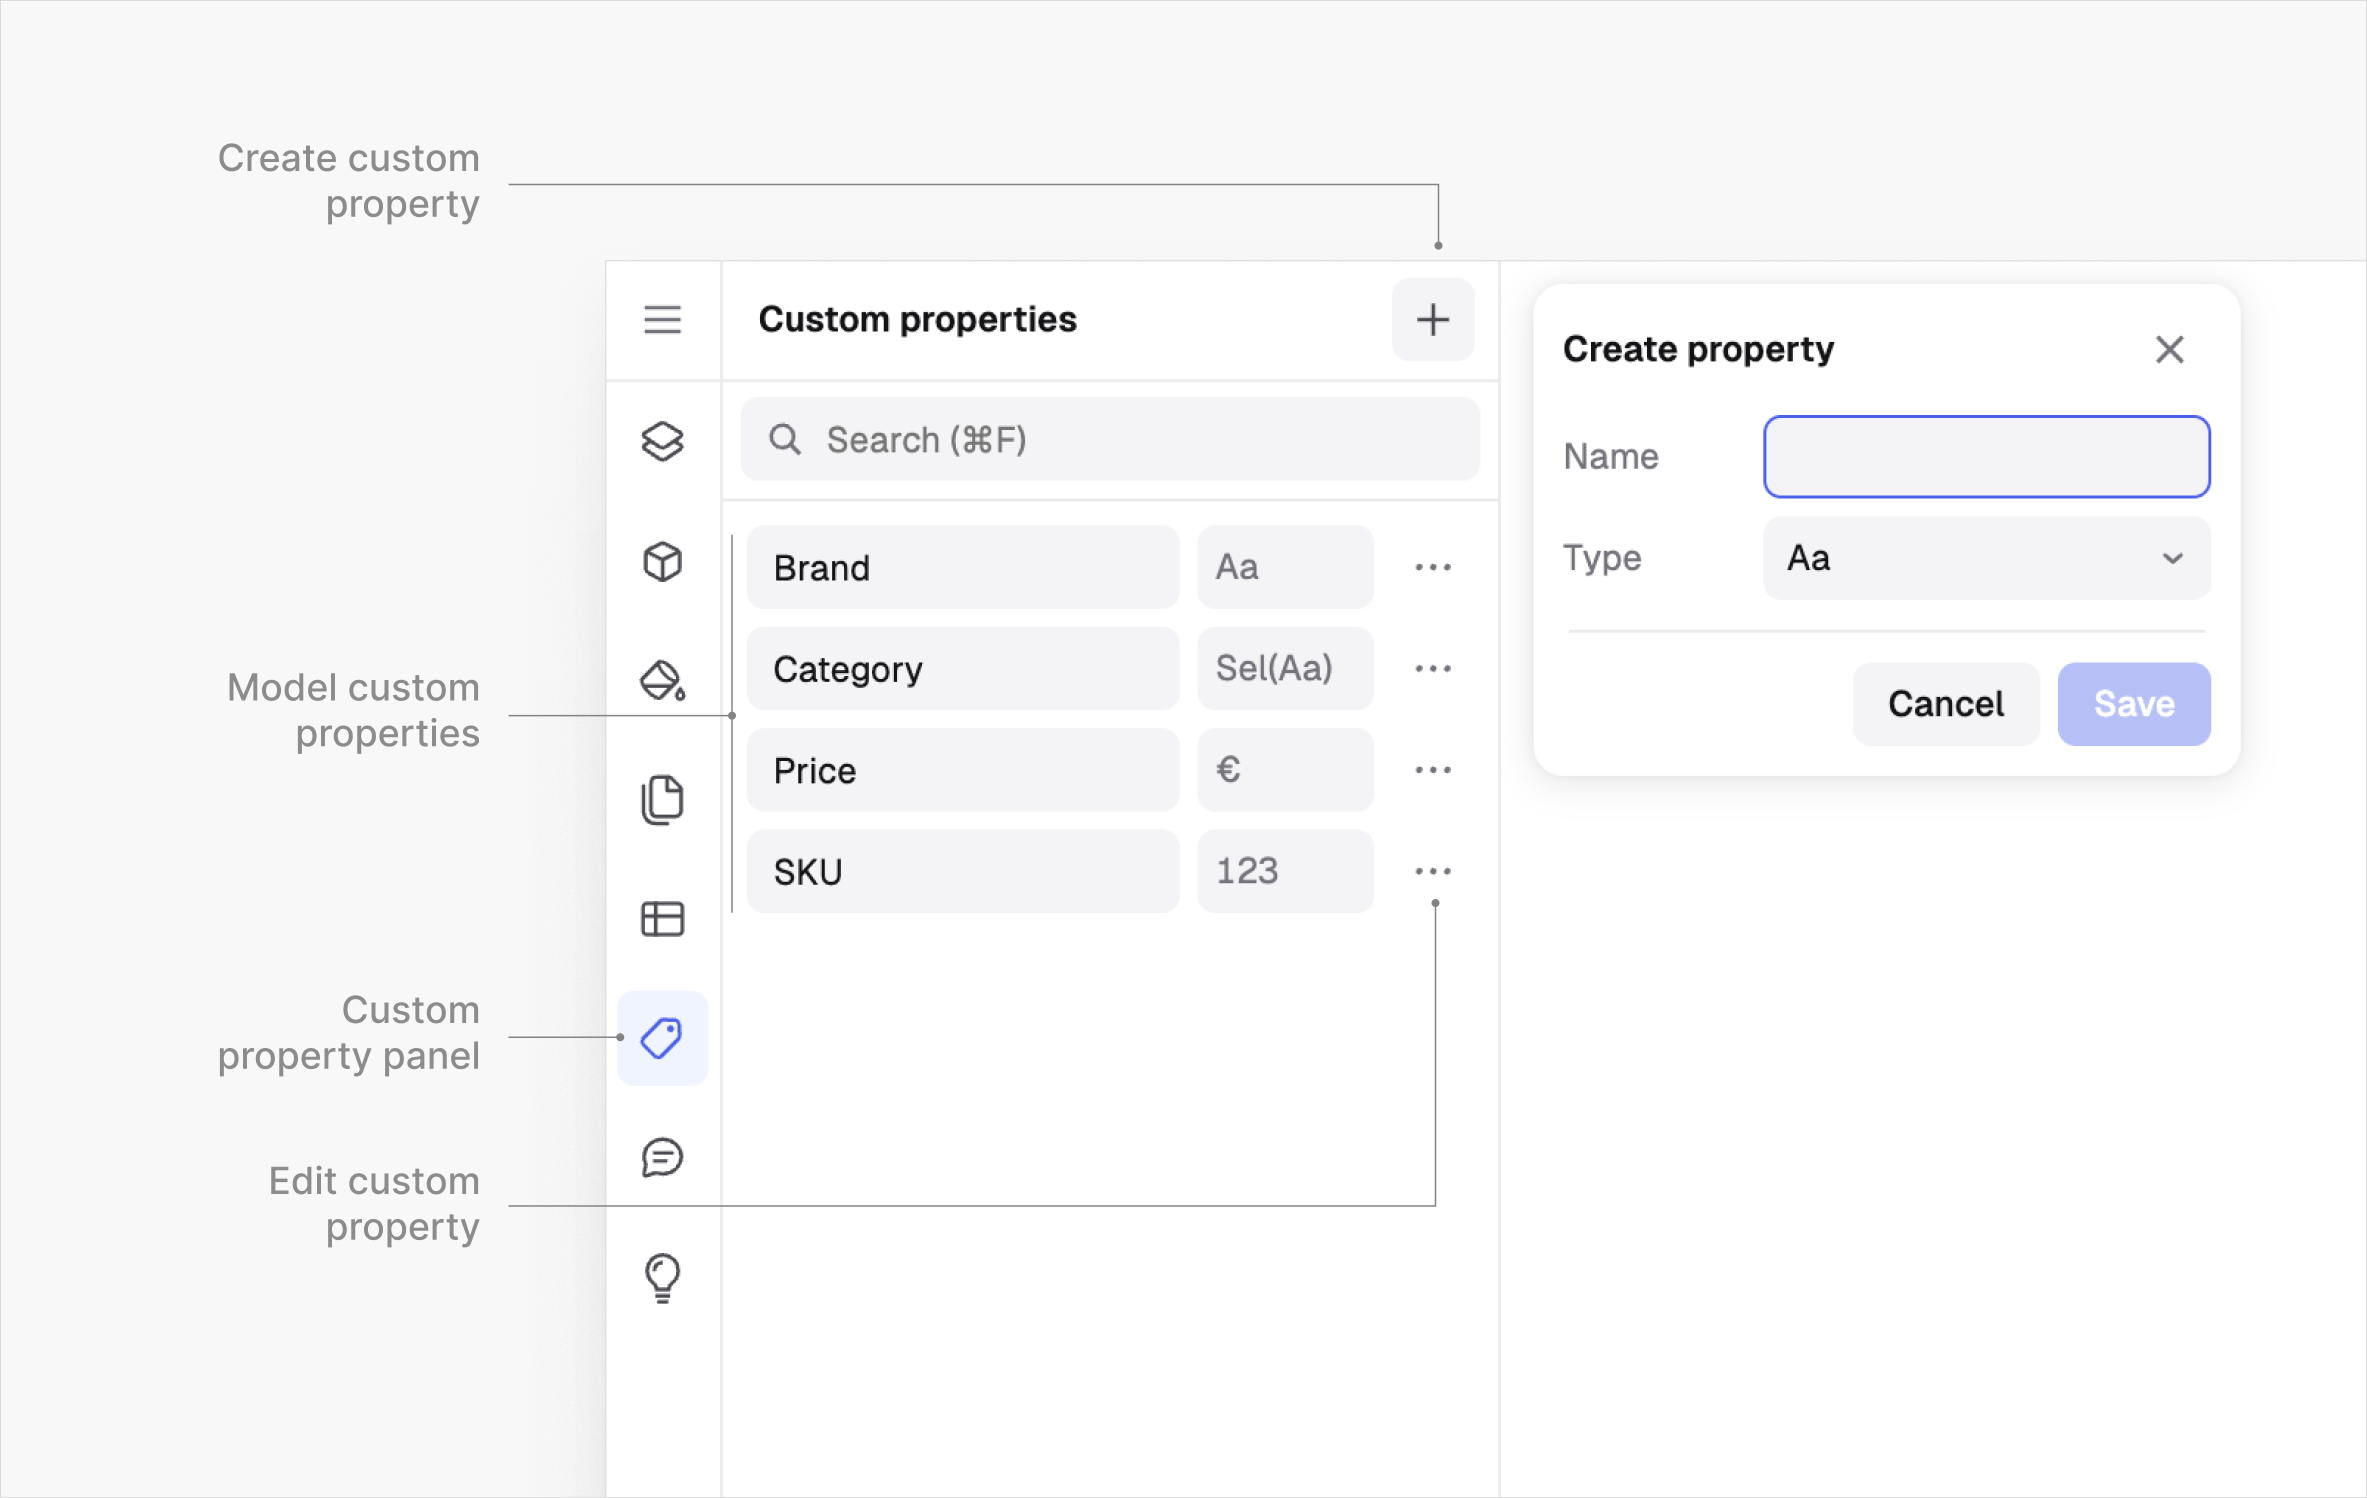Select the Price property name field
This screenshot has height=1498, width=2367.
[x=962, y=770]
